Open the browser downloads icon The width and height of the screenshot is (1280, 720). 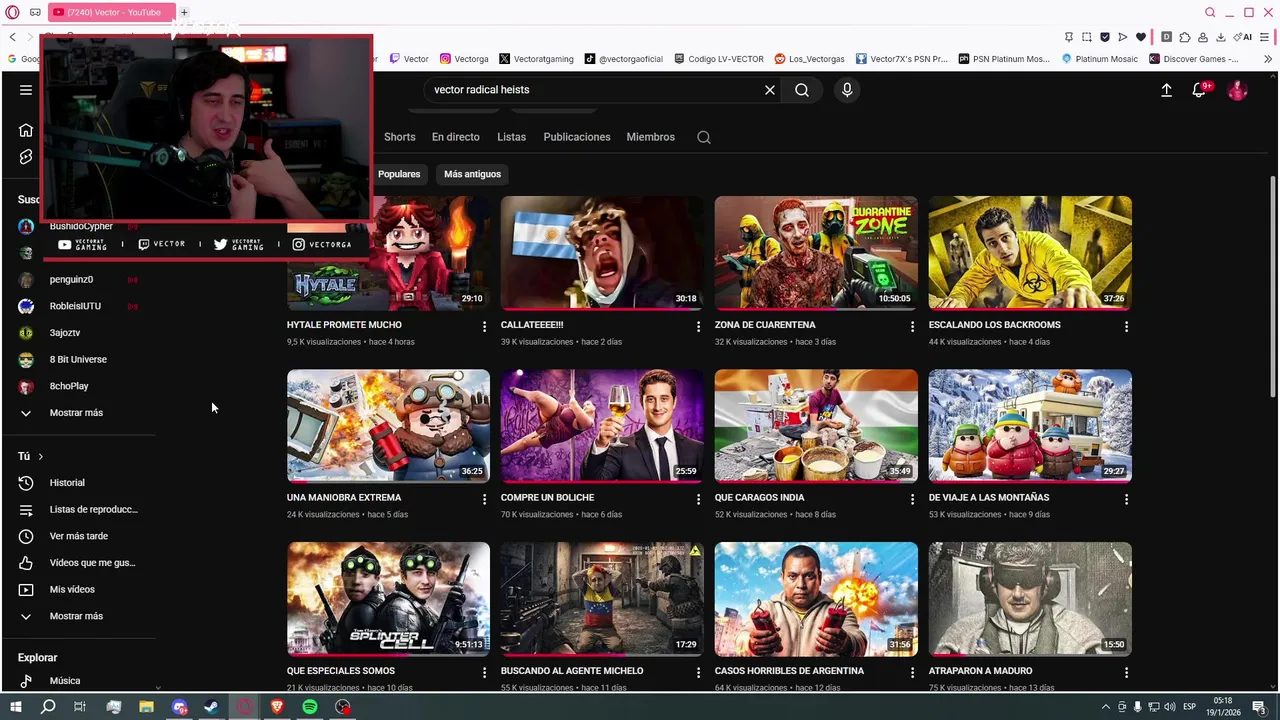pyautogui.click(x=1221, y=37)
